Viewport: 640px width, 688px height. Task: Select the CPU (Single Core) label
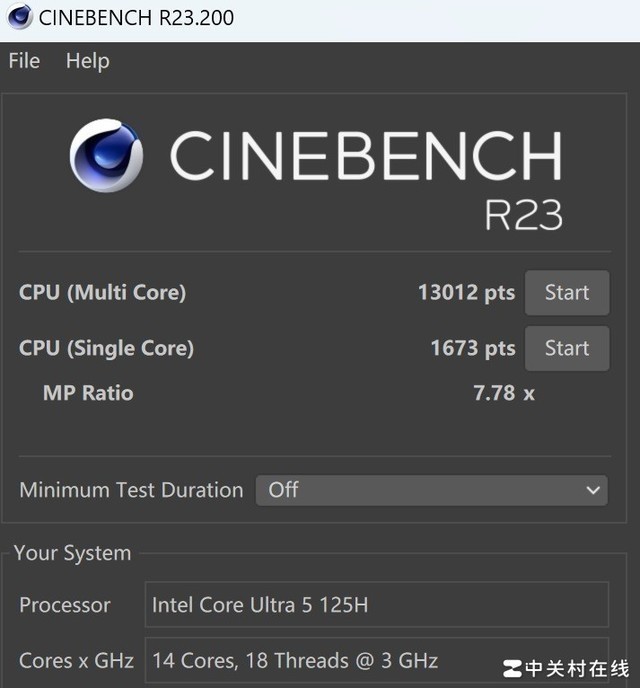coord(106,348)
